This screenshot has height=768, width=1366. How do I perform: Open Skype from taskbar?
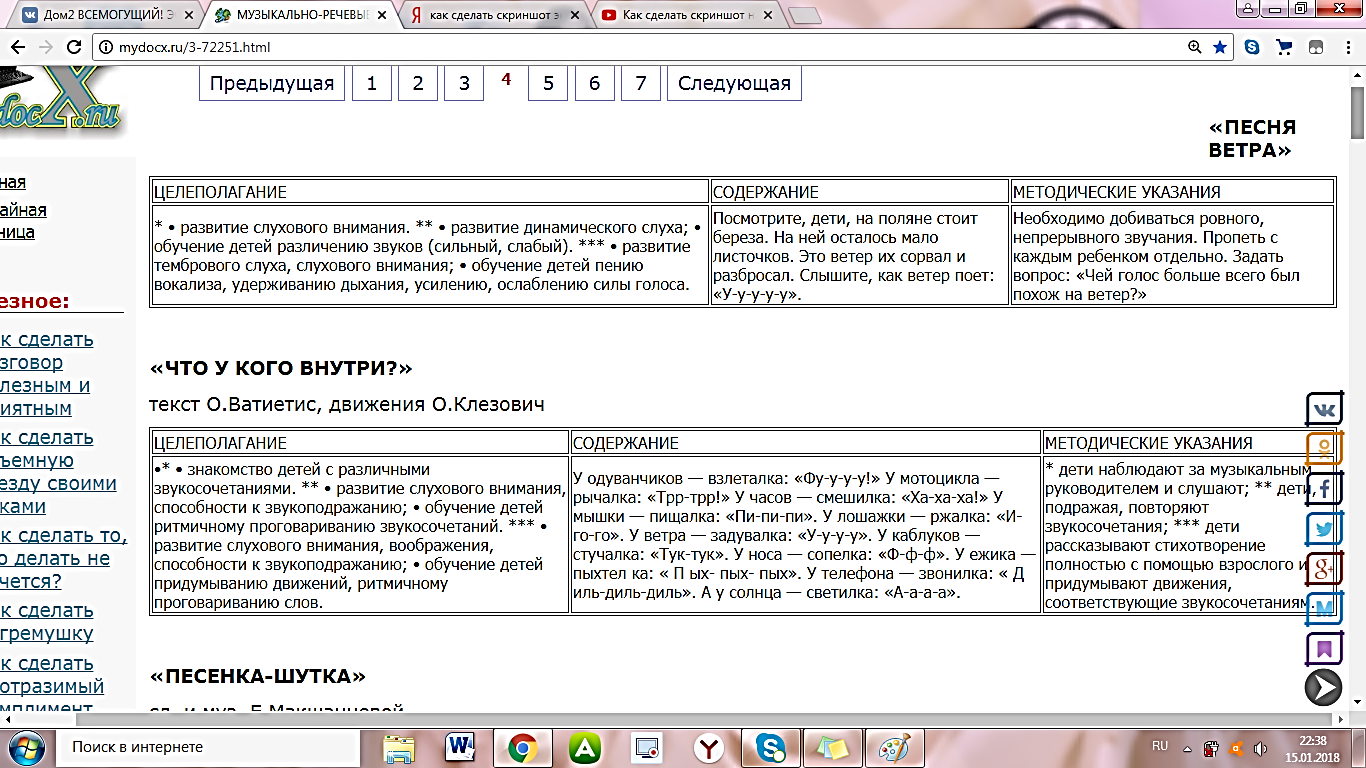771,747
